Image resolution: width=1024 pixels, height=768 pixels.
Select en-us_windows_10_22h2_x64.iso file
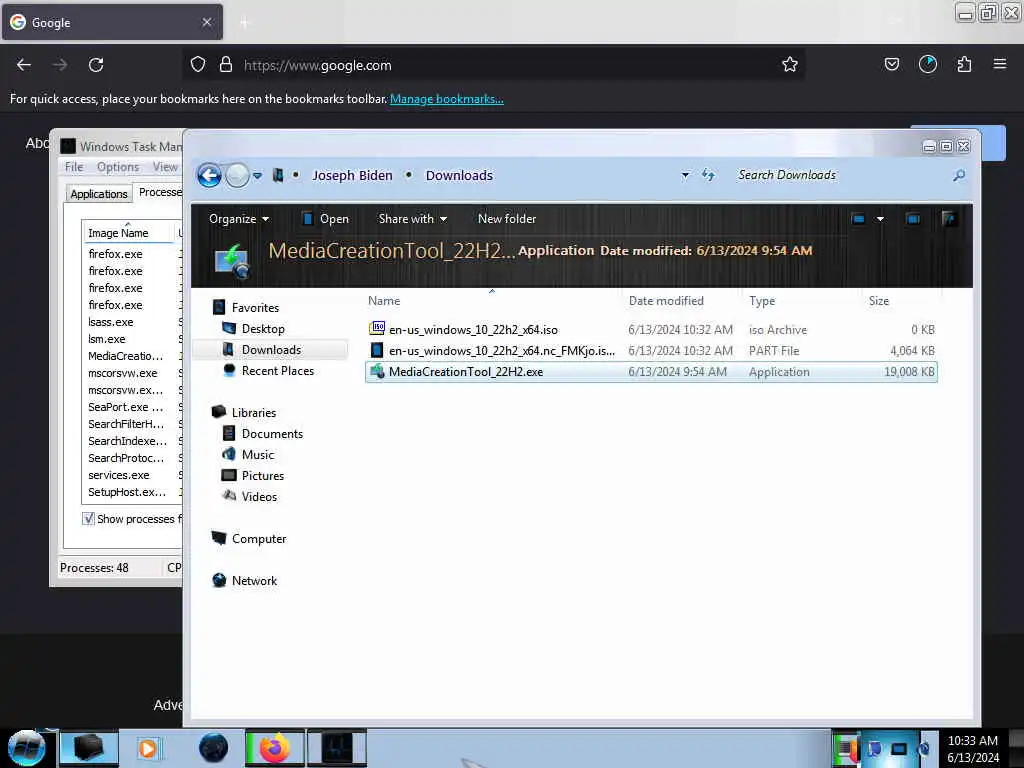click(652, 330)
